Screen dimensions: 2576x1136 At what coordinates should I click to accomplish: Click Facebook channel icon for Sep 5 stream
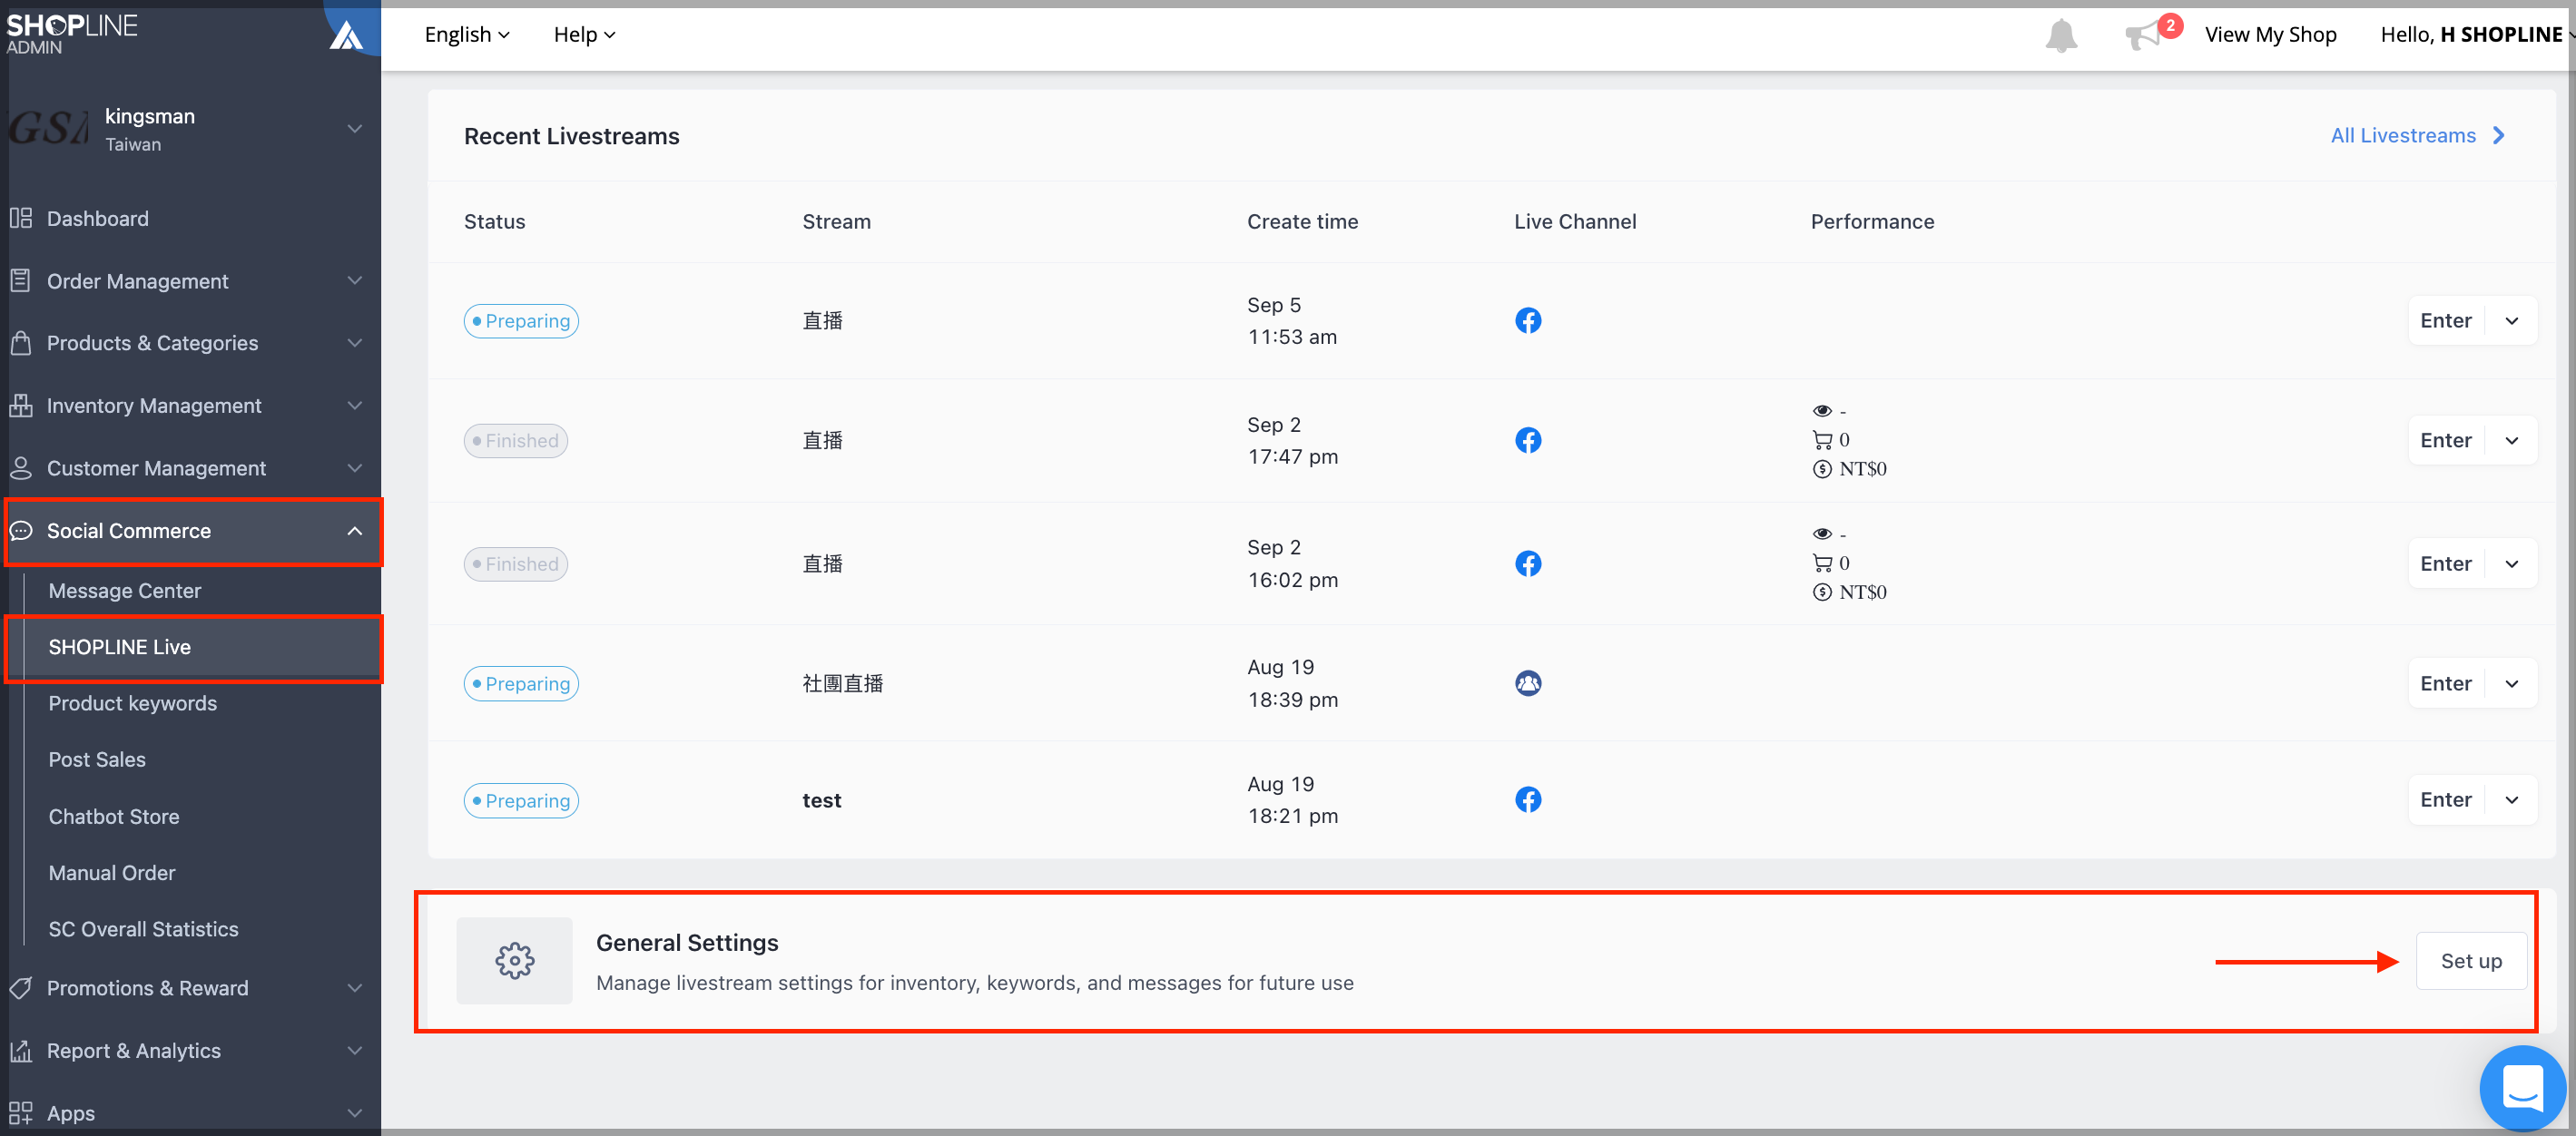(1528, 320)
